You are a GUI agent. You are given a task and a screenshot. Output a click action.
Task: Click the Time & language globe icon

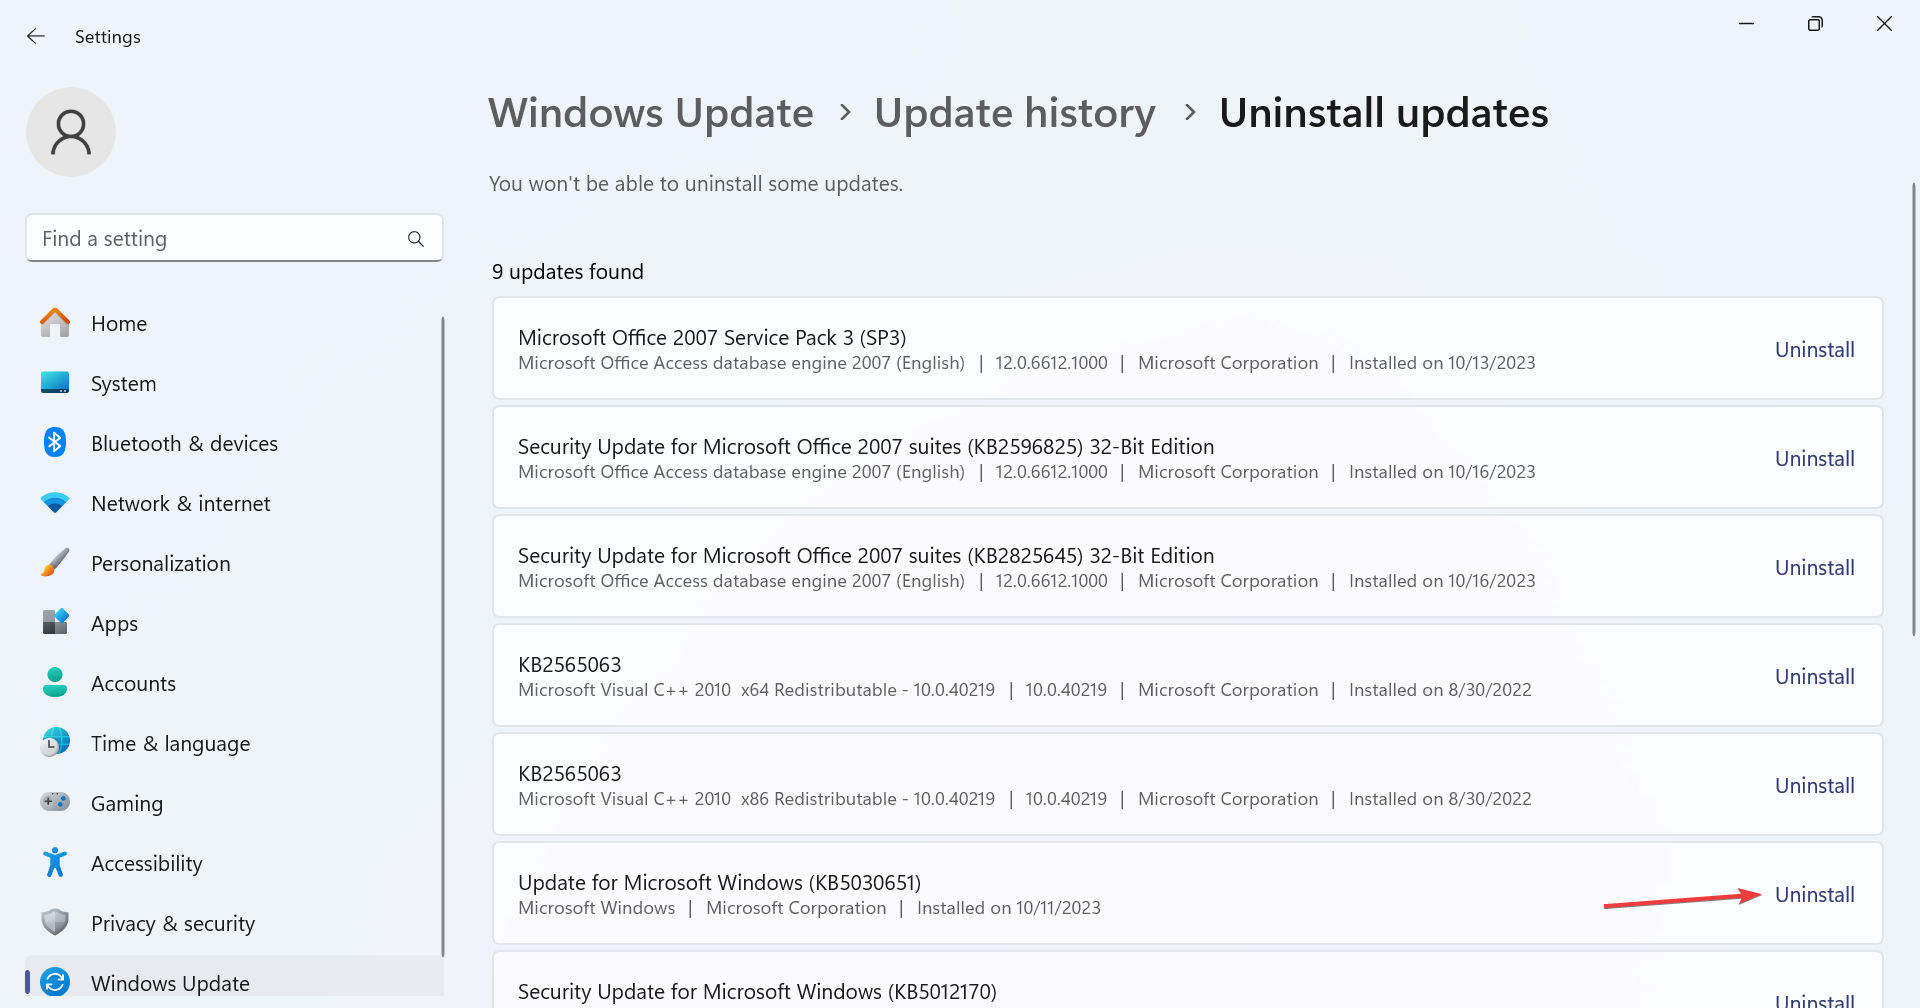(55, 742)
